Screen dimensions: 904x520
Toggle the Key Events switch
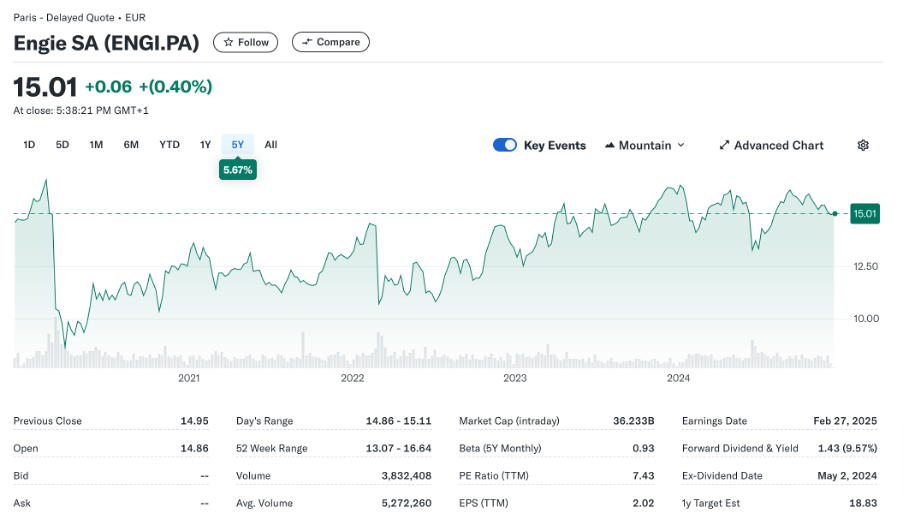pos(505,145)
